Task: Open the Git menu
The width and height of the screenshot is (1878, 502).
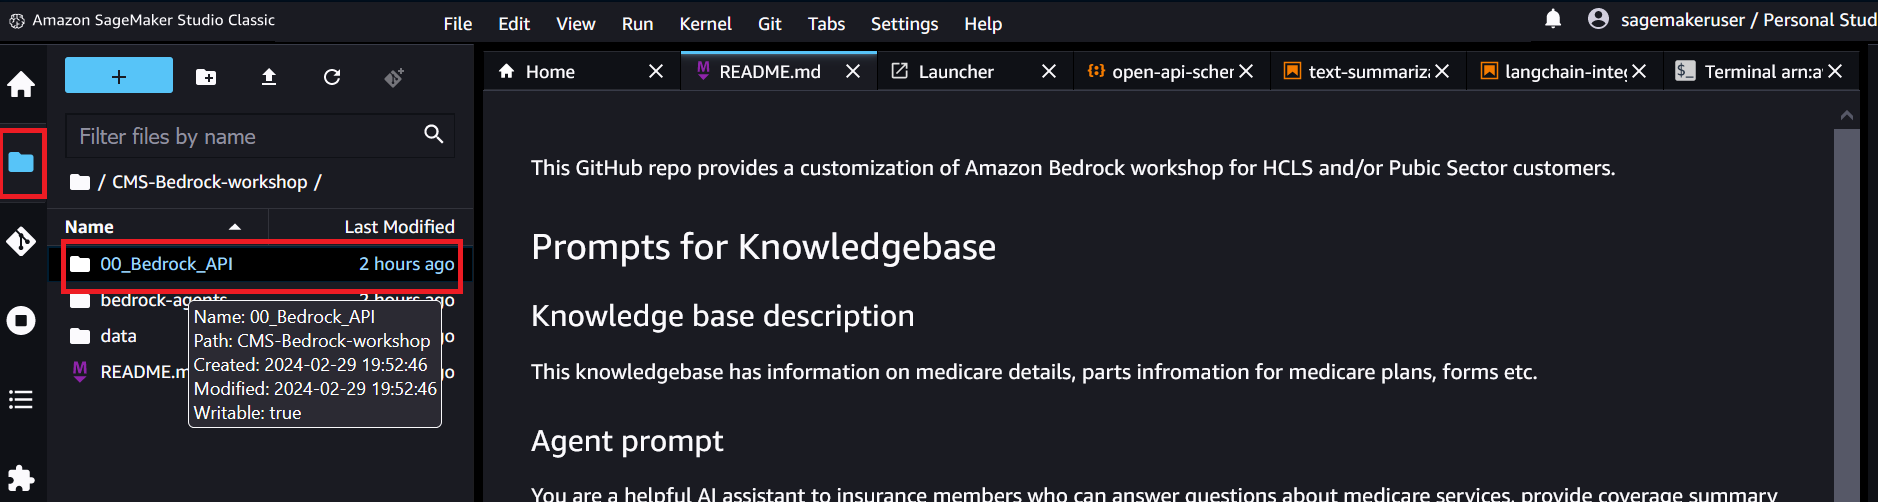Action: [x=770, y=24]
